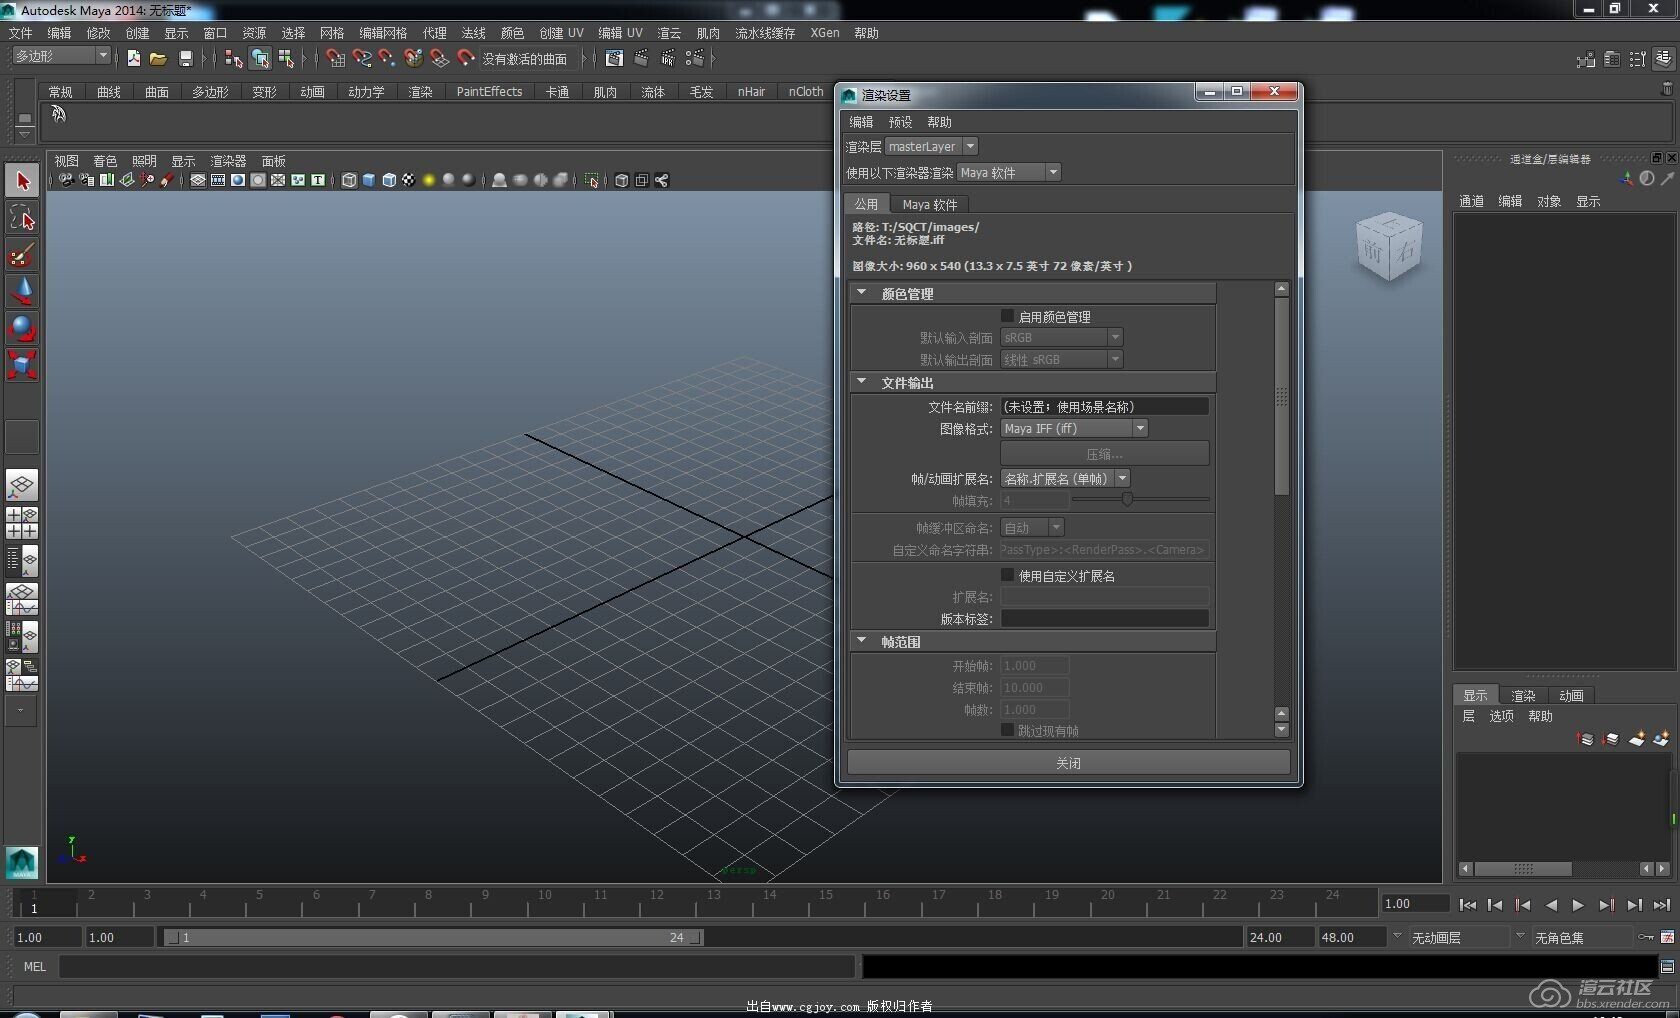Switch to single perspective view layout

[22, 486]
